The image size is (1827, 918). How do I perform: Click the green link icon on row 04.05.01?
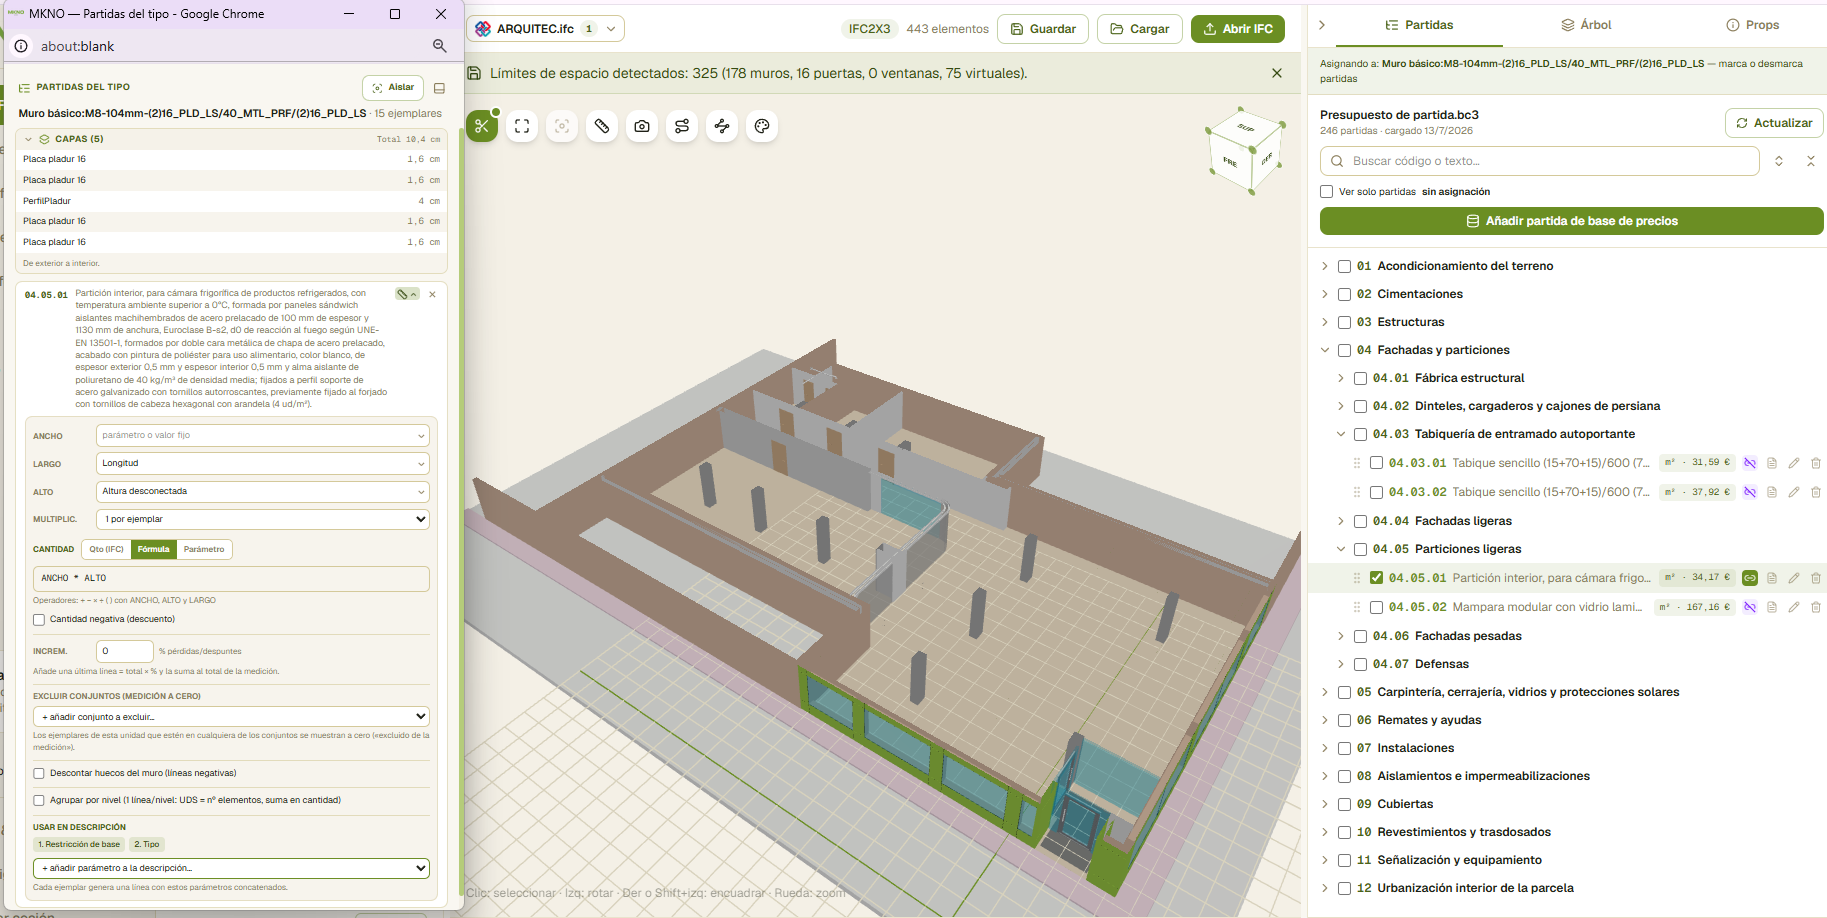[1750, 578]
